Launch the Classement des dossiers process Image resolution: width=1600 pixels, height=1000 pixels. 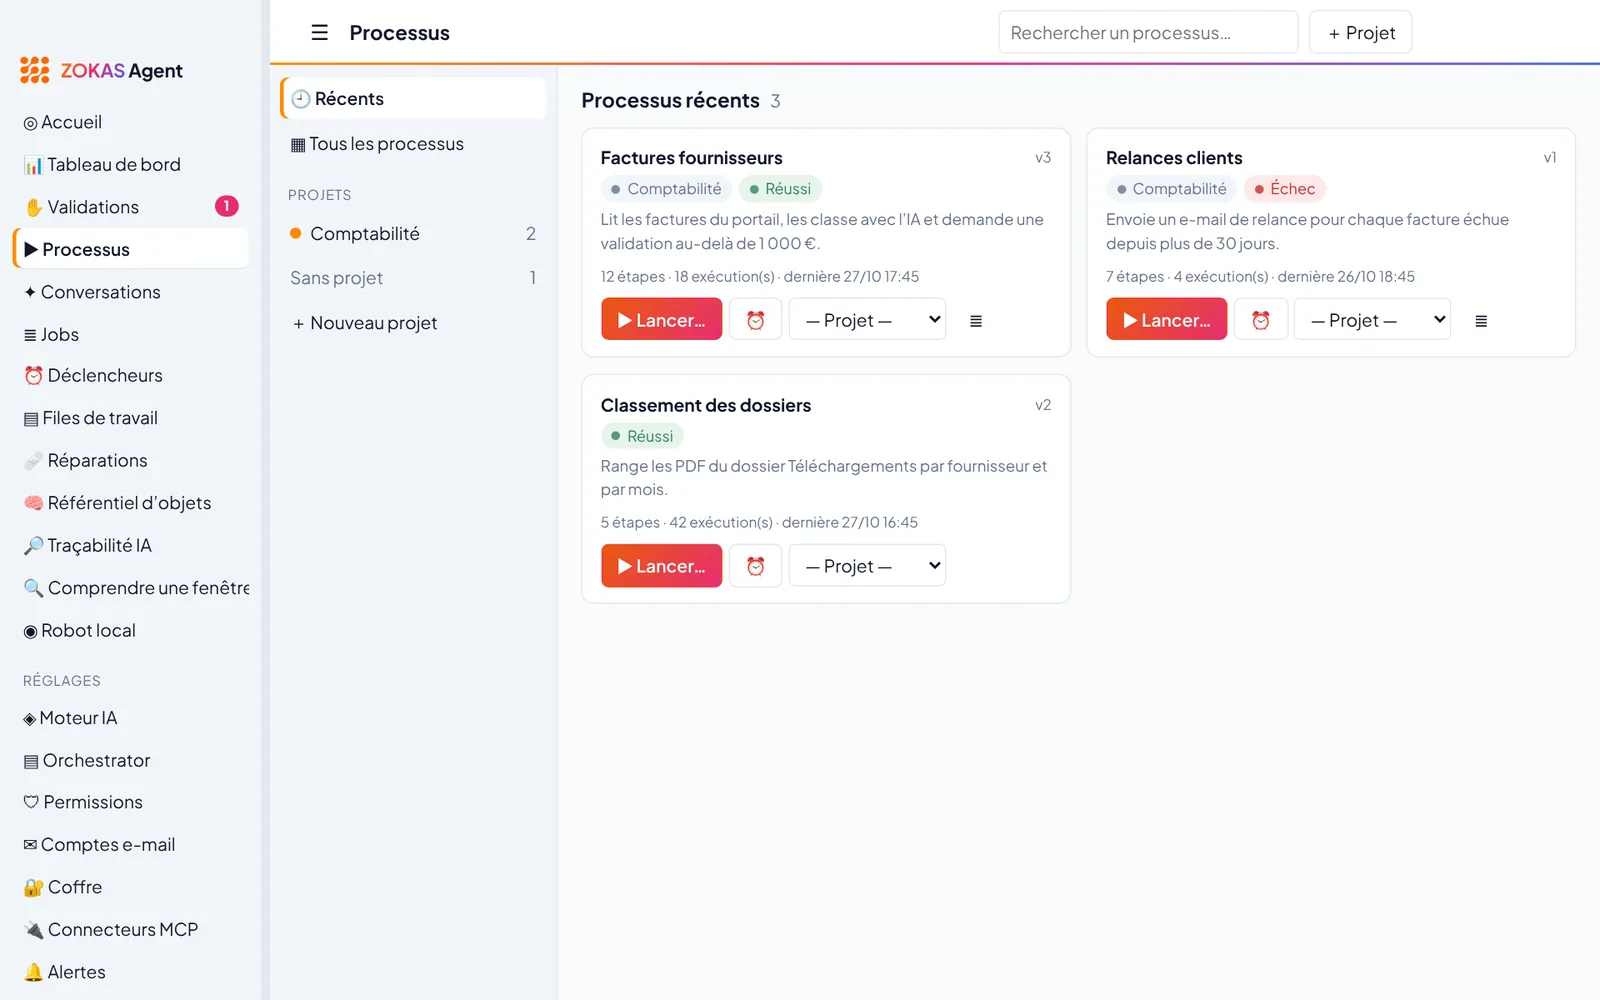[x=661, y=566]
